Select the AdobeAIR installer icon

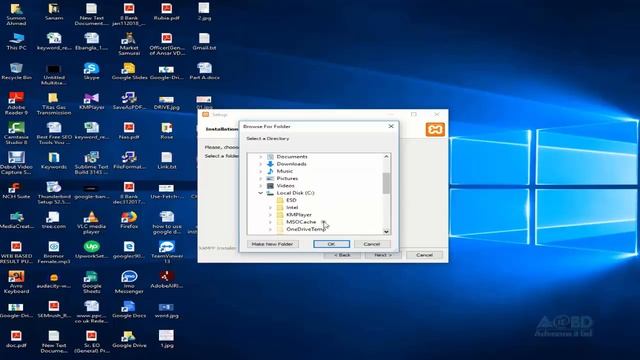click(x=167, y=280)
